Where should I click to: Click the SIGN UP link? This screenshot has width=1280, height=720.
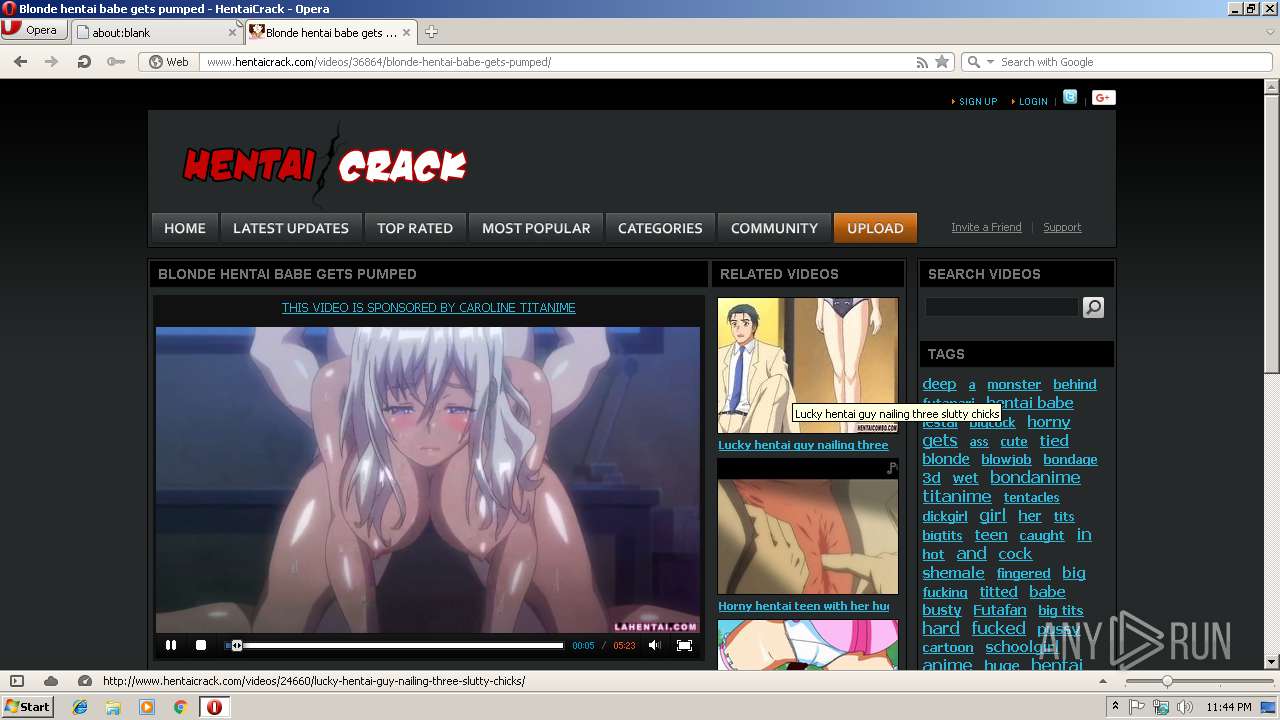[977, 101]
